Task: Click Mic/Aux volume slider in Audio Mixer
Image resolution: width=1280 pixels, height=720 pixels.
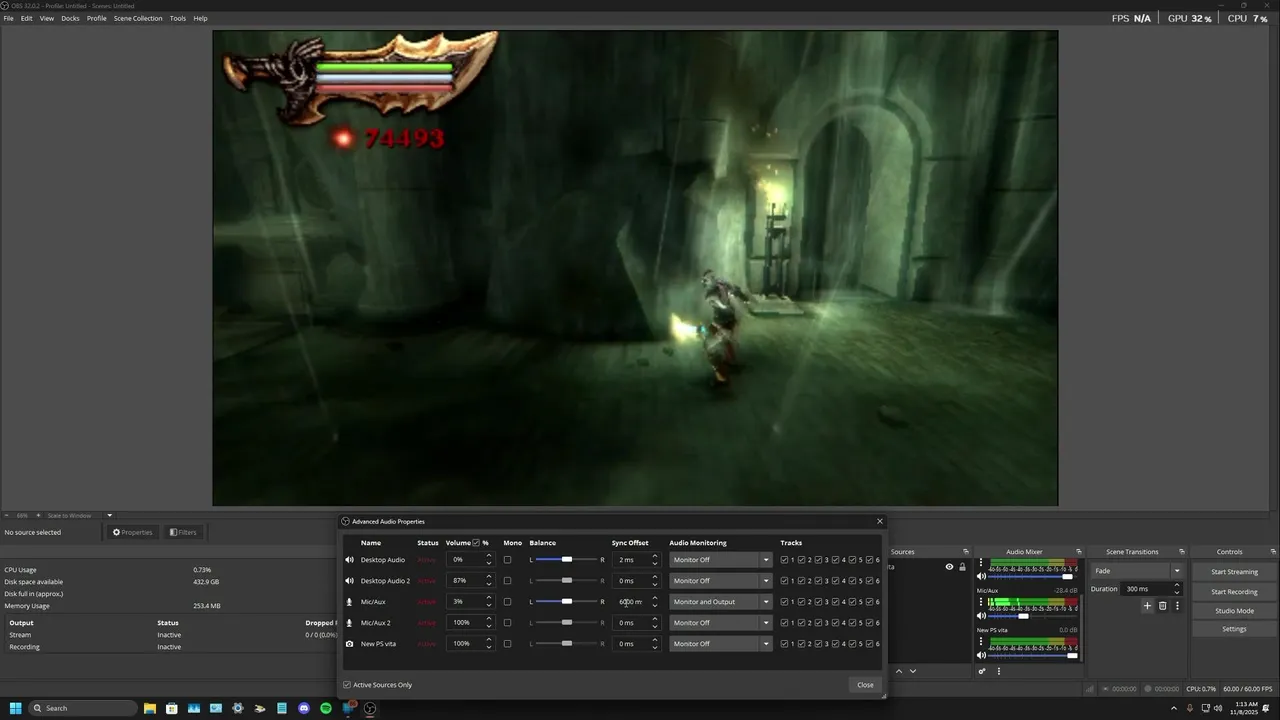Action: [1031, 616]
